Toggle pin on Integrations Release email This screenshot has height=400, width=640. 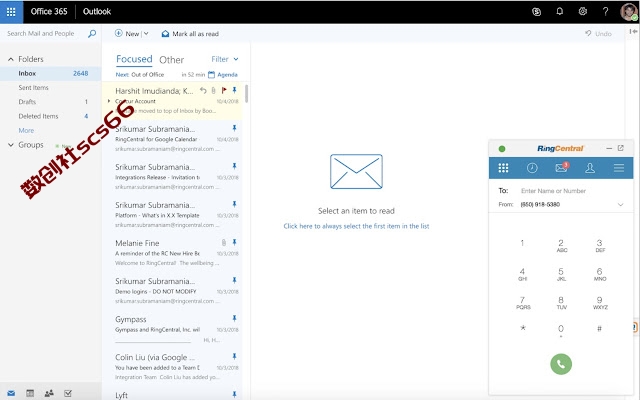pos(234,166)
